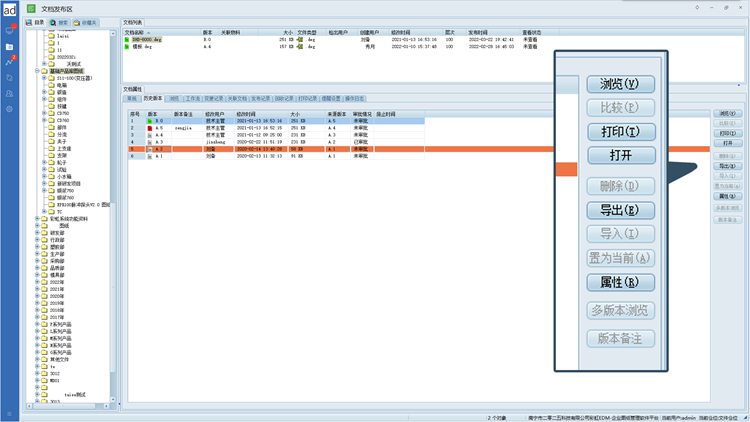Switch to the 历史版本 tab

click(x=153, y=99)
